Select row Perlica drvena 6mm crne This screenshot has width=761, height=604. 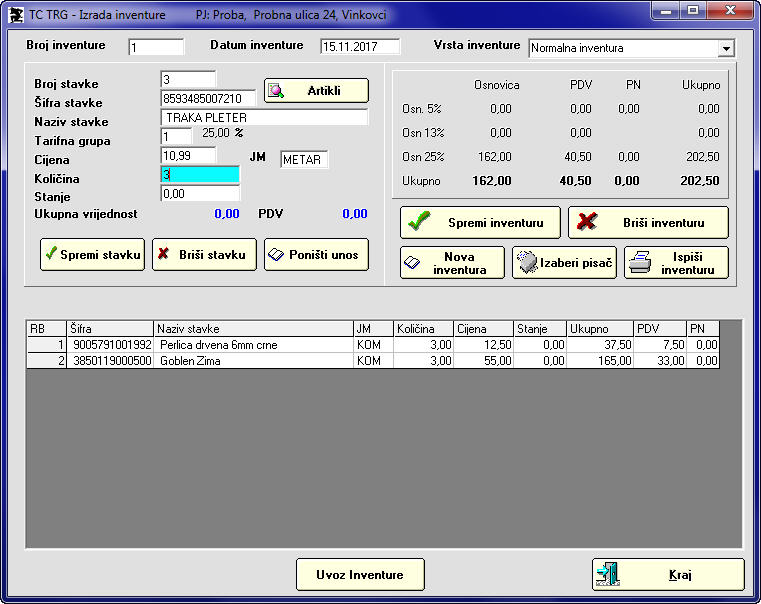[x=254, y=345]
